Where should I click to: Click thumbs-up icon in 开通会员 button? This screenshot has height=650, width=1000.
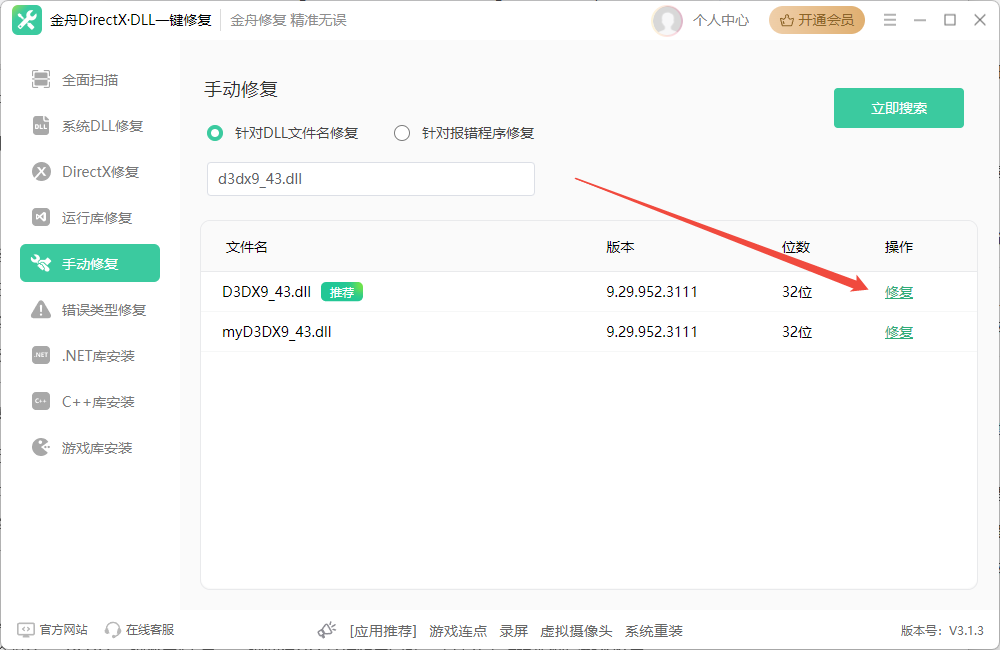point(786,20)
